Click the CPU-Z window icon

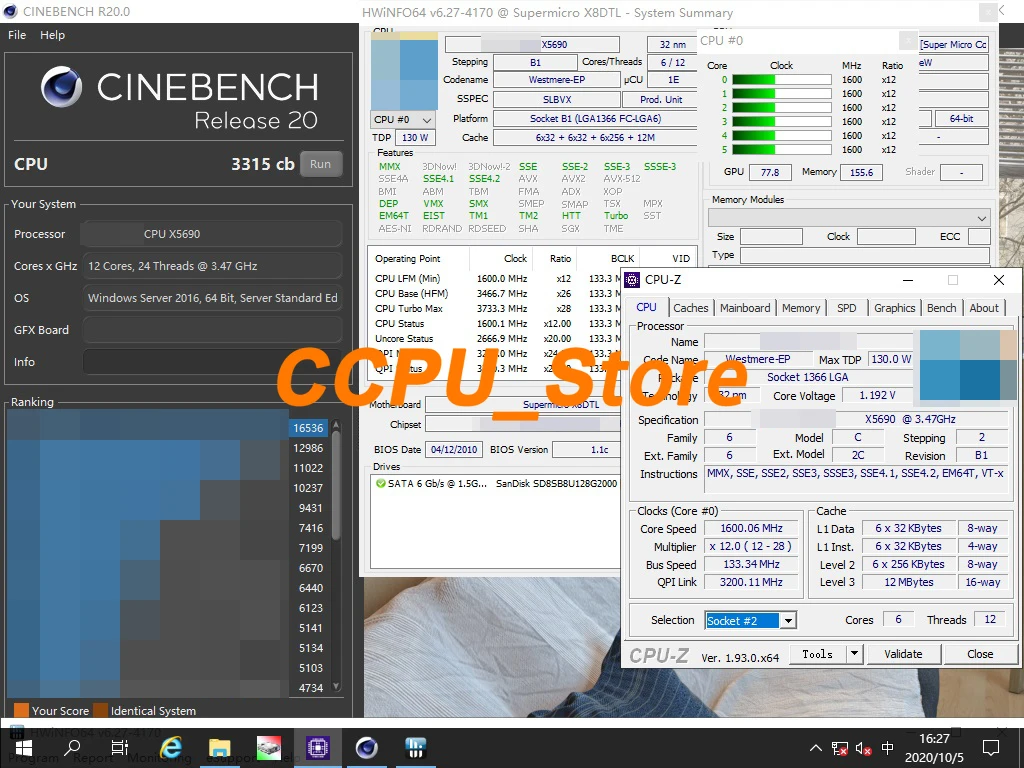(632, 280)
